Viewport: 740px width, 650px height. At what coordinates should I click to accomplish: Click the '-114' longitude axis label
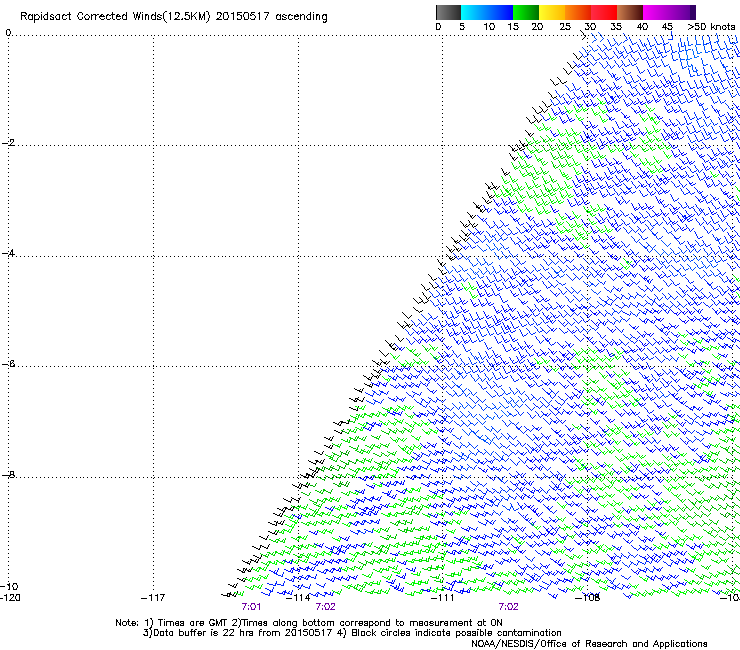298,598
